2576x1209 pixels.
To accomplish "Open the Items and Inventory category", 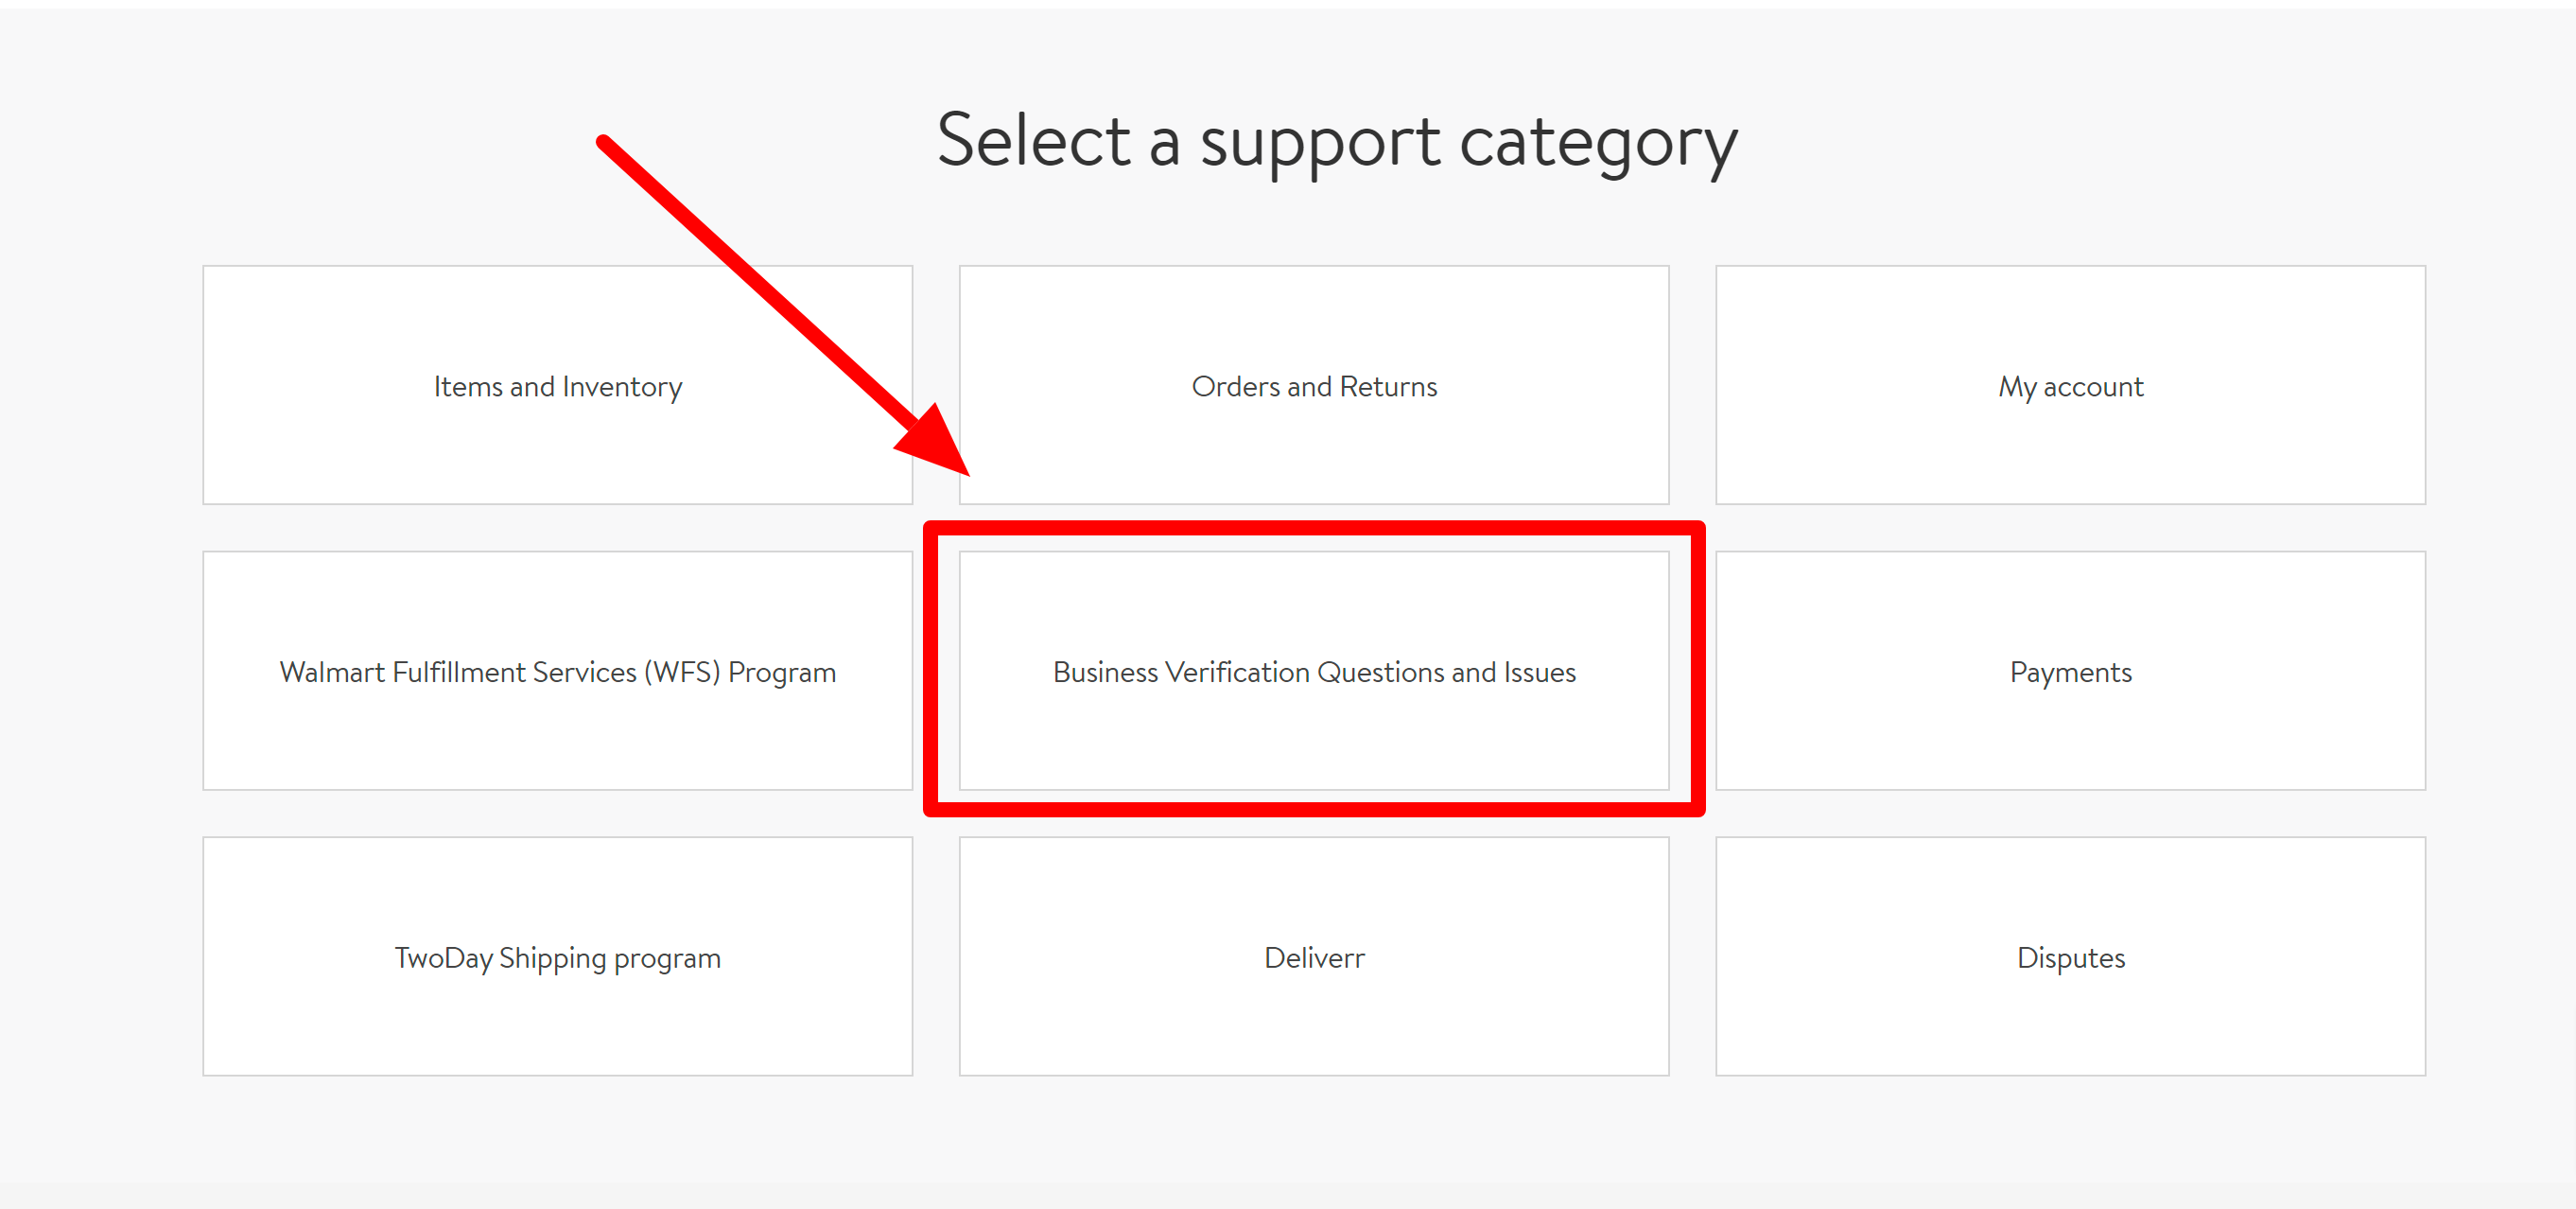I will pyautogui.click(x=557, y=385).
